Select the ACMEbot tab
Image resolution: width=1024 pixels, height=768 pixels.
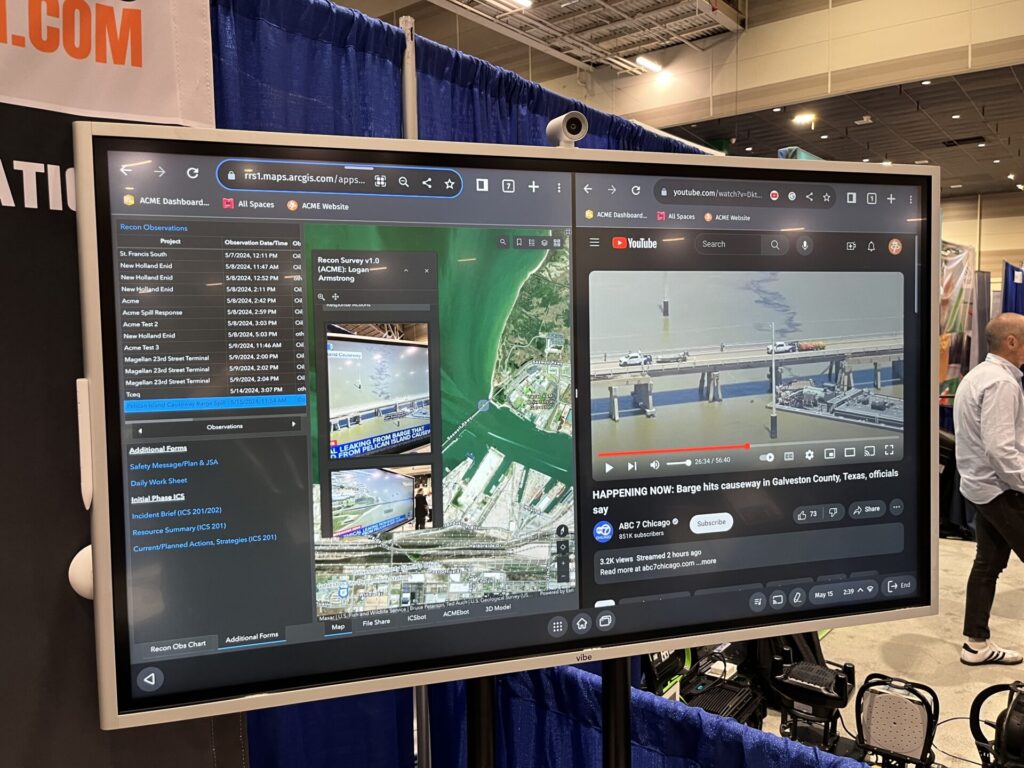[456, 613]
